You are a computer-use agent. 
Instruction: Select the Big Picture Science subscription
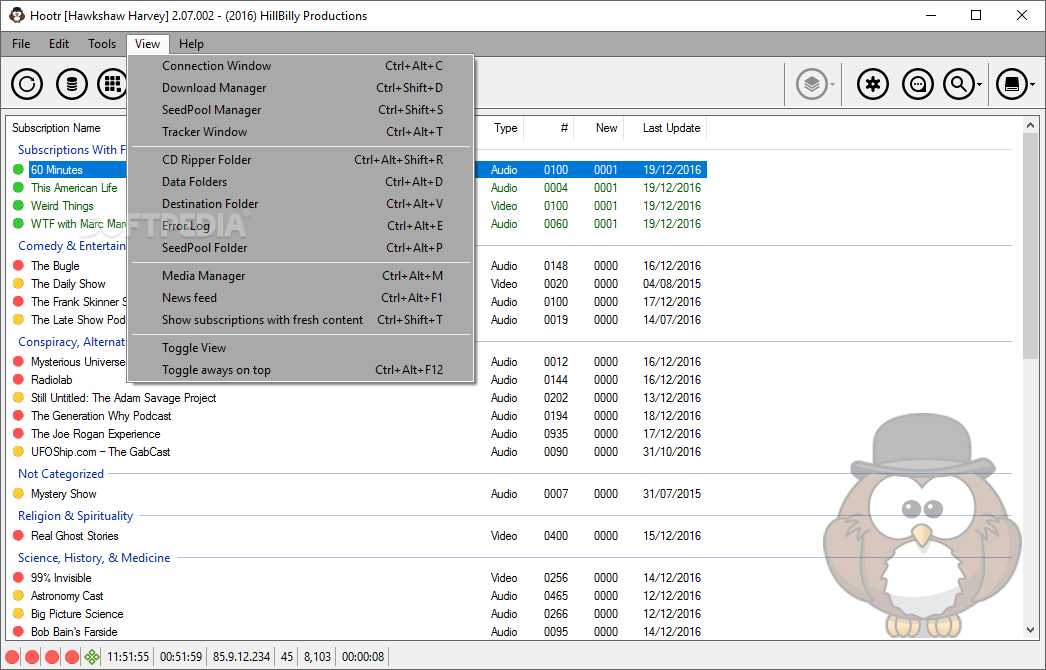click(x=77, y=614)
